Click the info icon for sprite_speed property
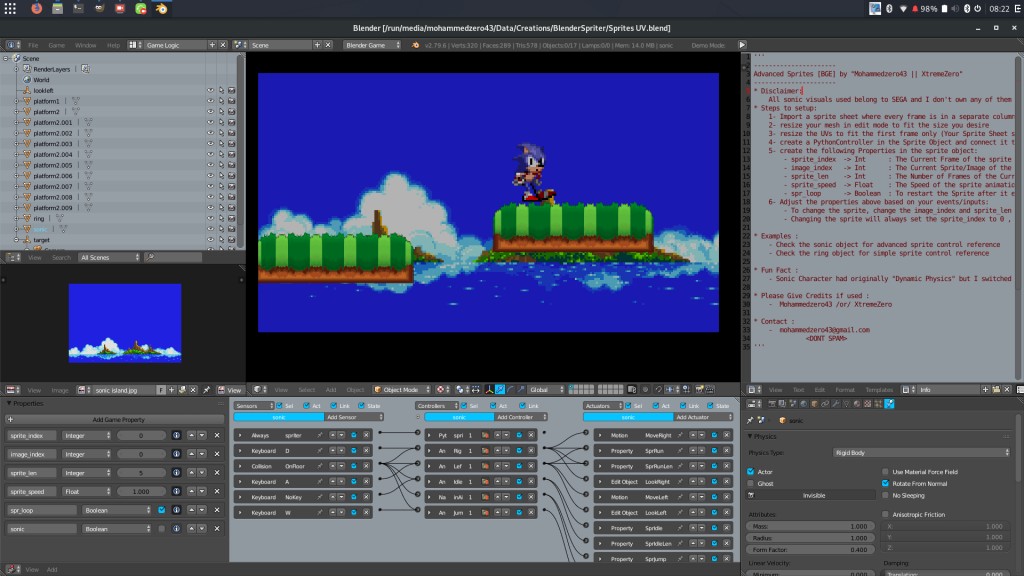 click(176, 492)
